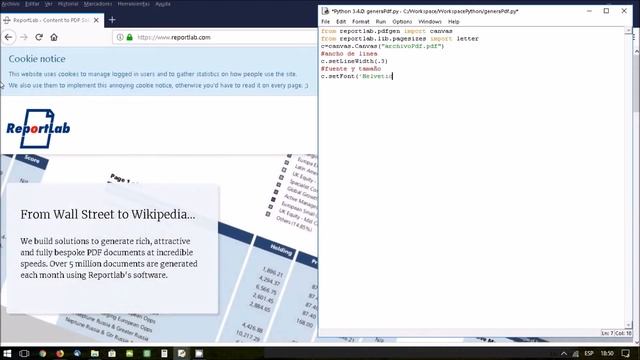Minimize the IDLE generaPdf.py window
Image resolution: width=640 pixels, height=360 pixels.
[589, 11]
